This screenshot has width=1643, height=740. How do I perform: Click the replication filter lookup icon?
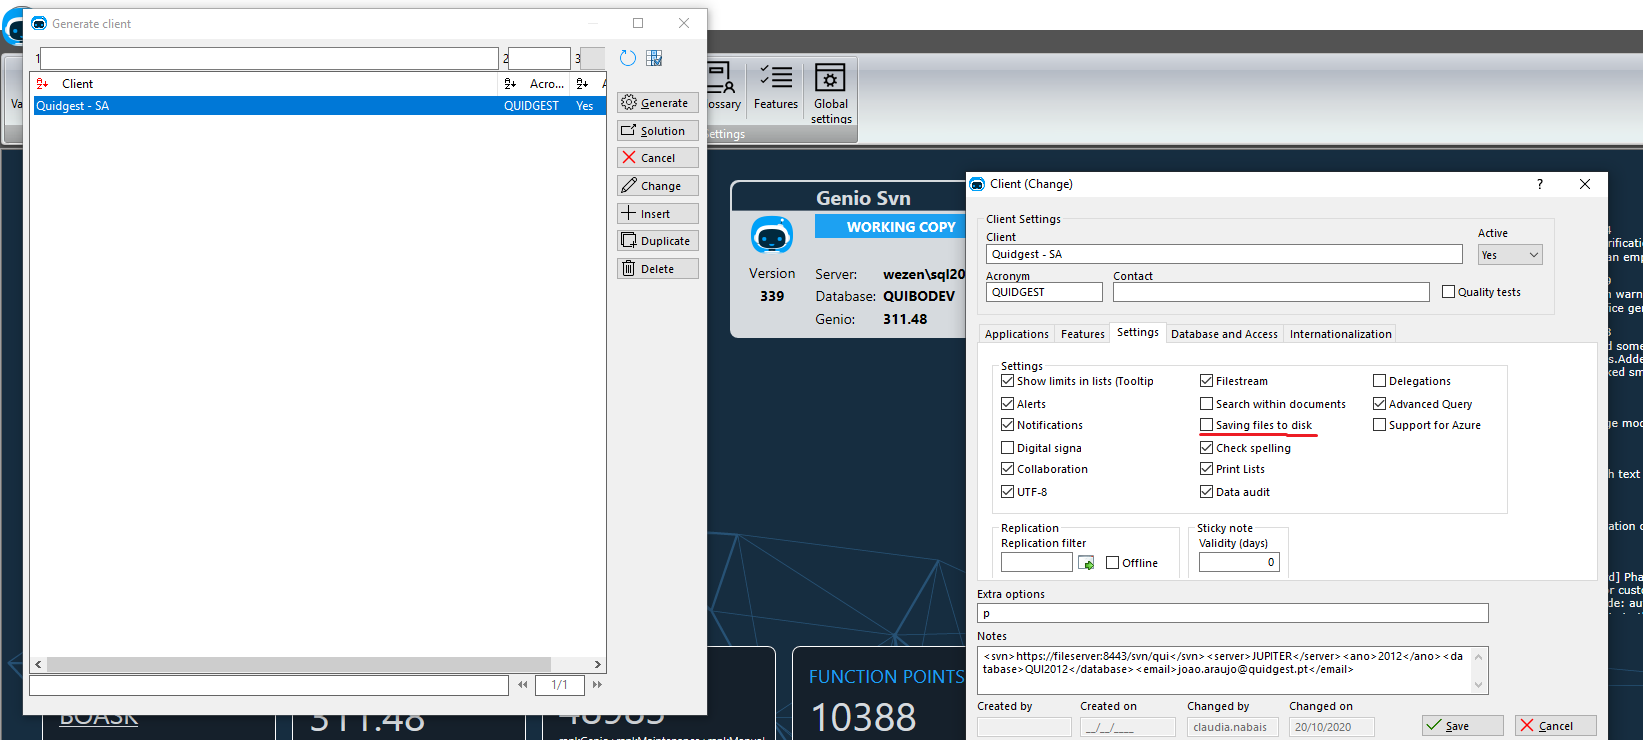tap(1086, 563)
